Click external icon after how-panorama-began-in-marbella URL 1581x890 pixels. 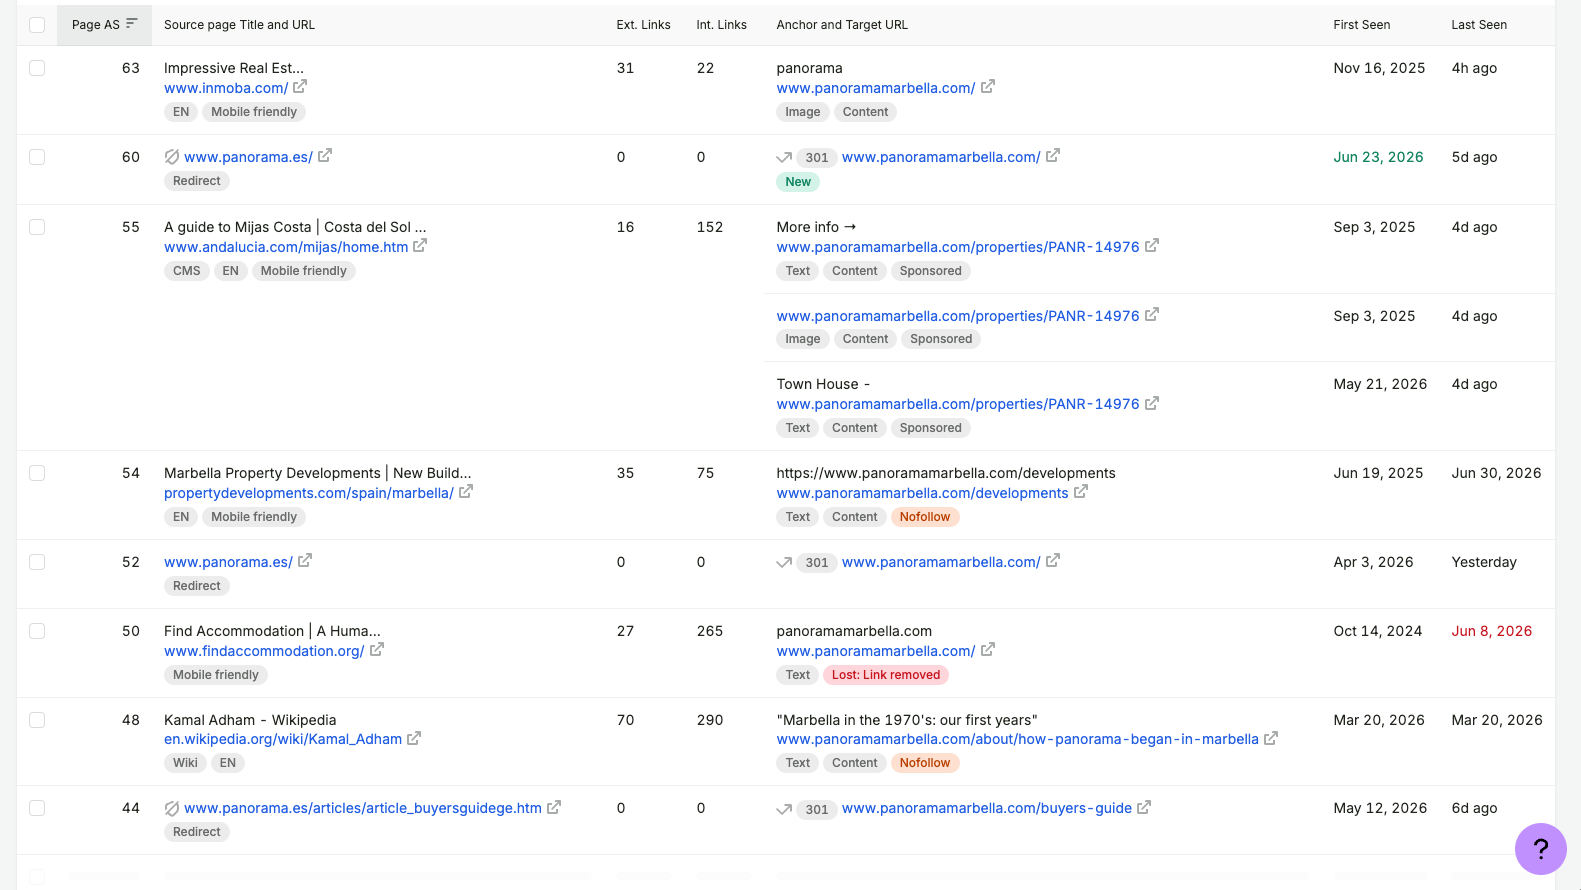pyautogui.click(x=1271, y=738)
